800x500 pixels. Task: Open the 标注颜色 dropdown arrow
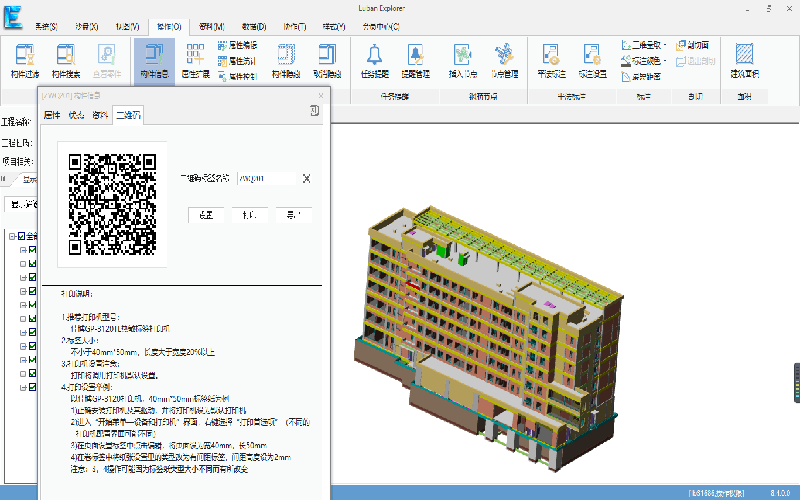click(665, 61)
